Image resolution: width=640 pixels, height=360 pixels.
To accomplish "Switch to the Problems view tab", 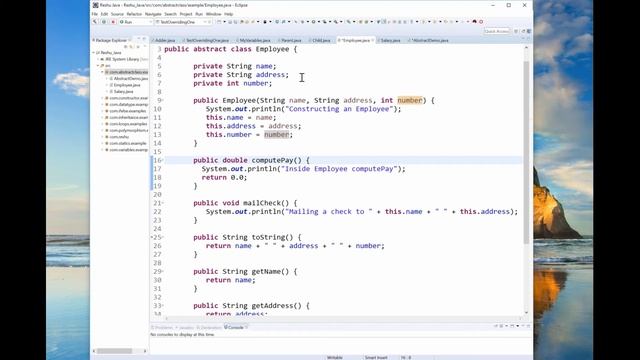I will [162, 327].
